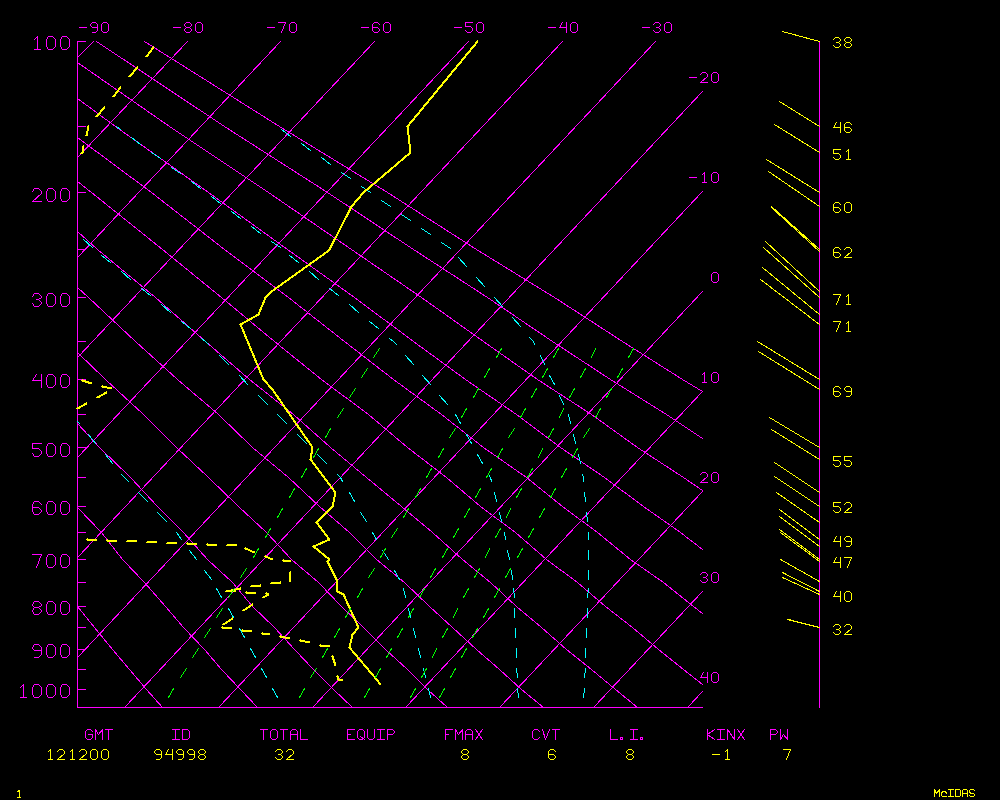Select the 500 pressure level label

(51, 450)
